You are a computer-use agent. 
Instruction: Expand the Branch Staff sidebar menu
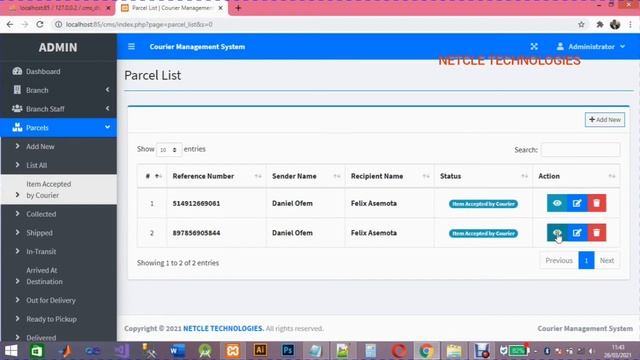point(59,109)
